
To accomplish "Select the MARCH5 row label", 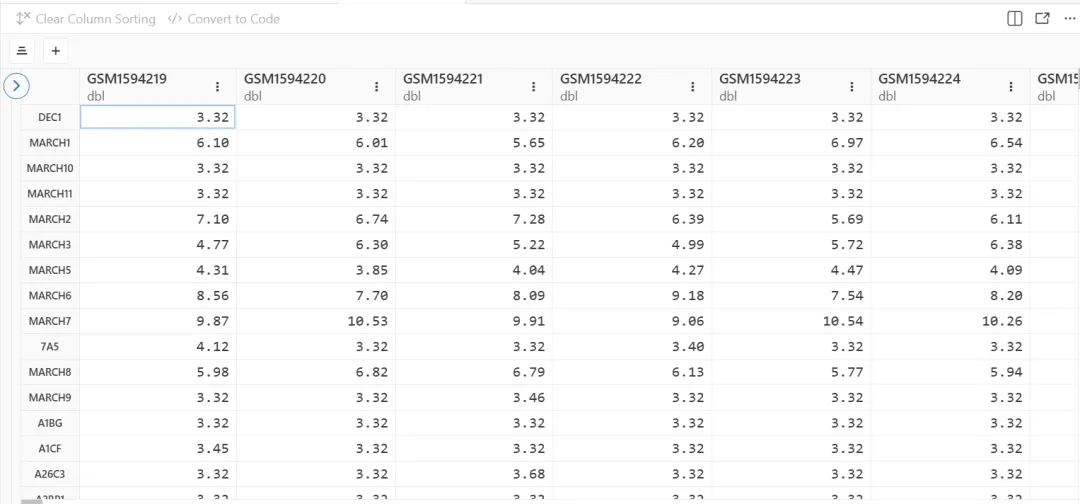I will point(50,271).
